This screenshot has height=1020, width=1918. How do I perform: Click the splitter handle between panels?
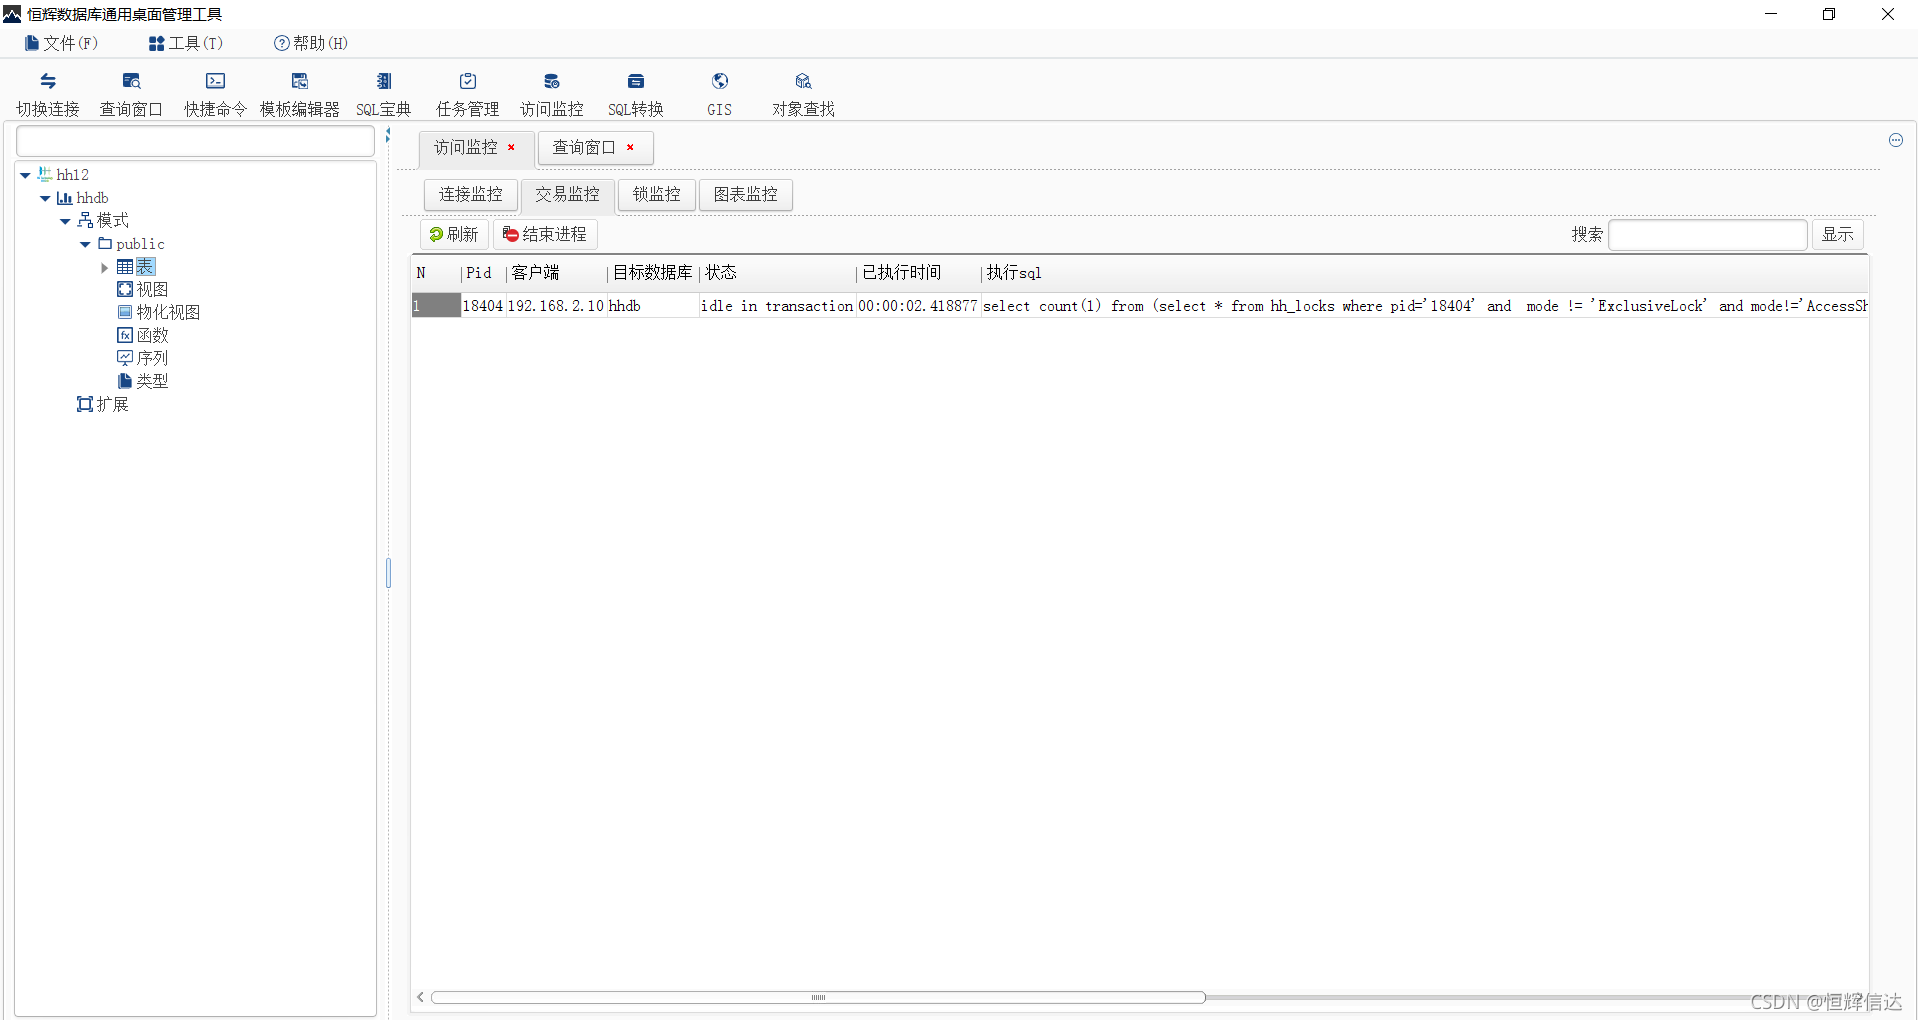tap(388, 573)
